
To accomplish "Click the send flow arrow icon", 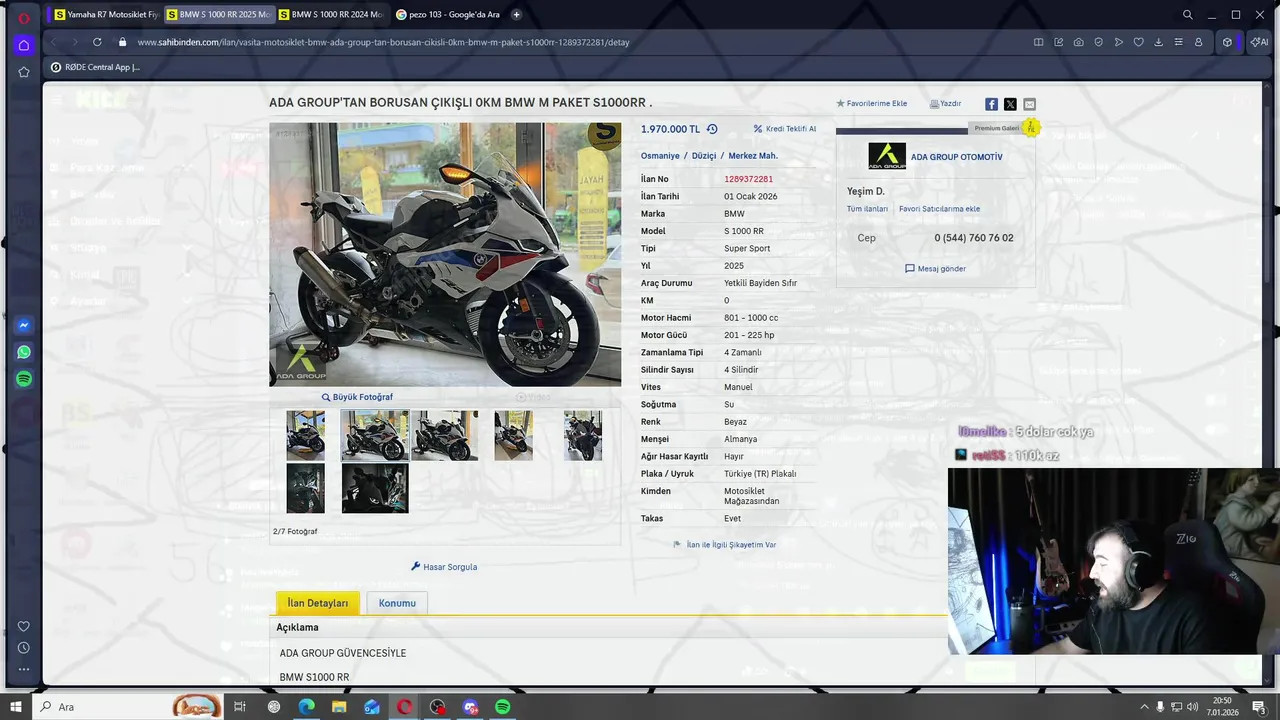I will (1118, 42).
